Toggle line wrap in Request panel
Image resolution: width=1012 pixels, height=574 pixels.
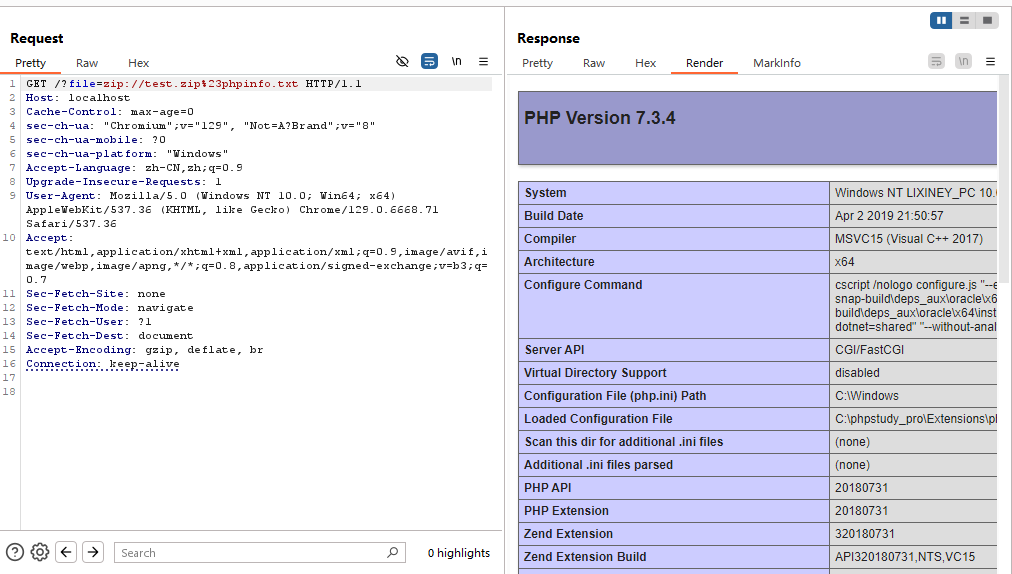coord(429,62)
